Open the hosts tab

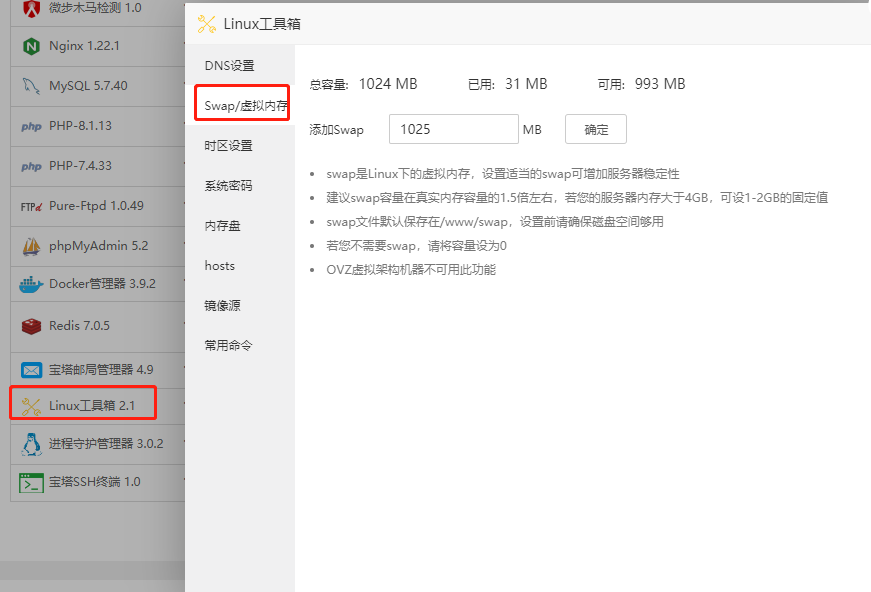[240, 265]
